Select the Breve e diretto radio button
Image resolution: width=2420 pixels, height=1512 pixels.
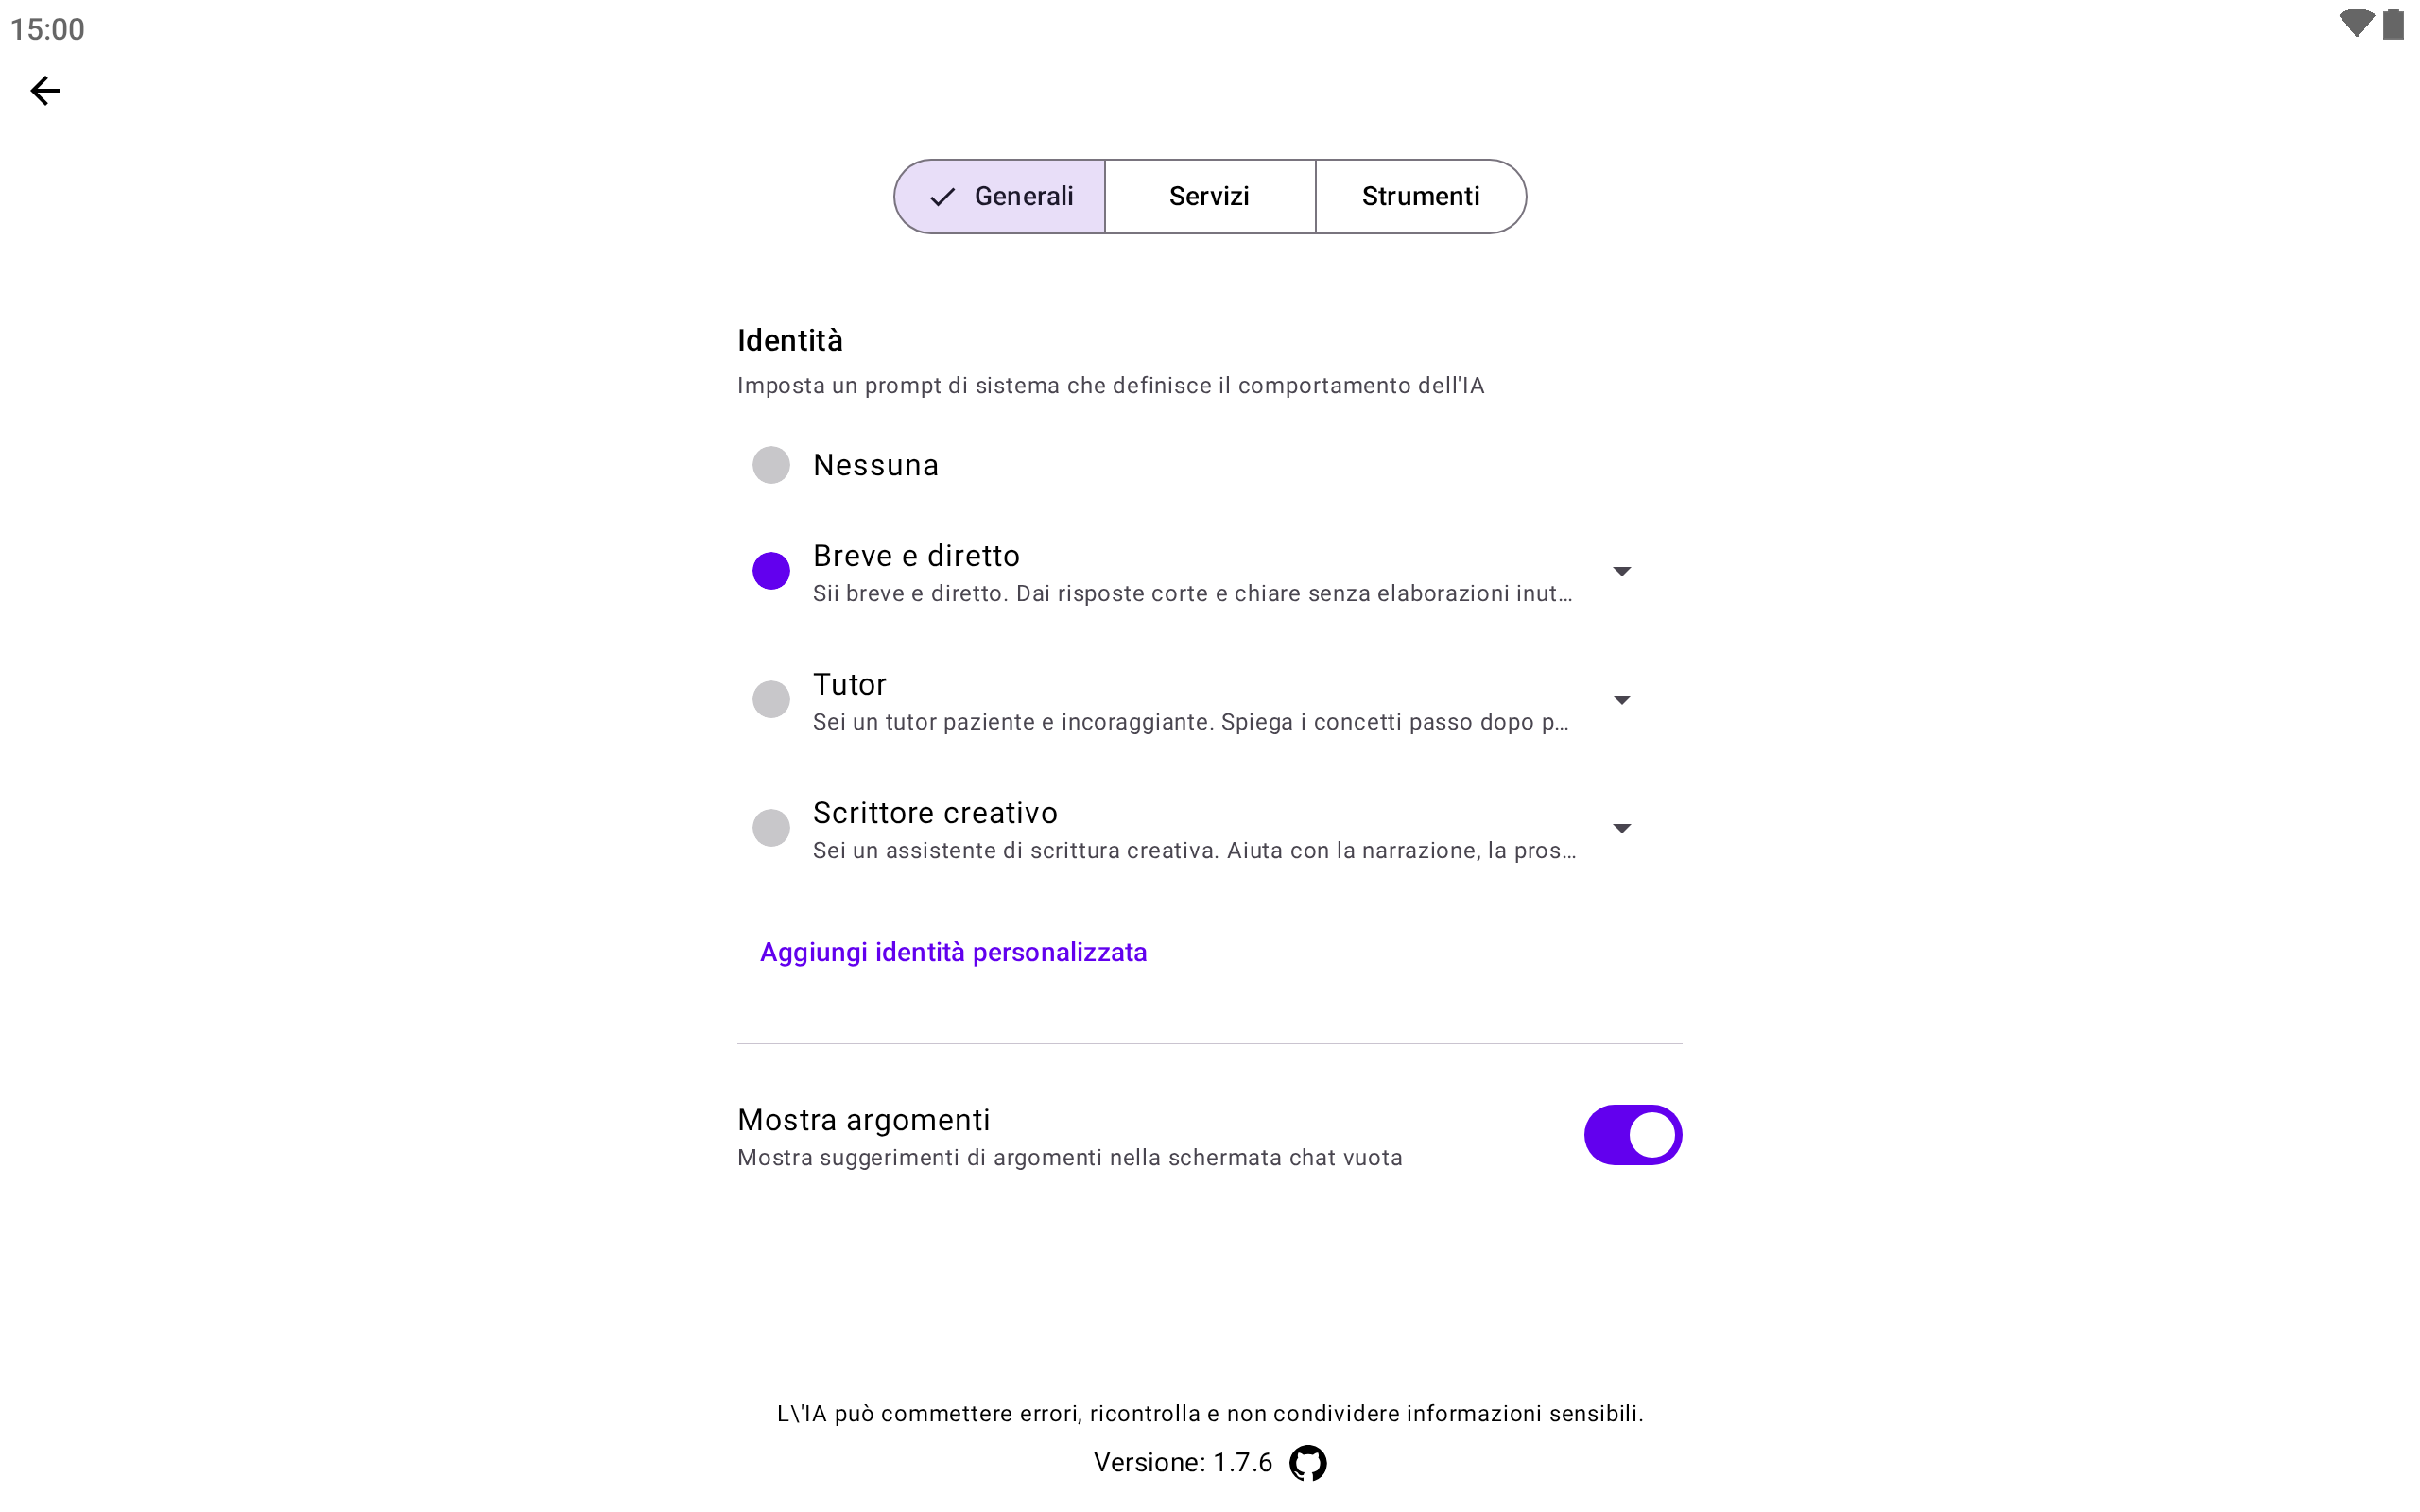(x=771, y=571)
